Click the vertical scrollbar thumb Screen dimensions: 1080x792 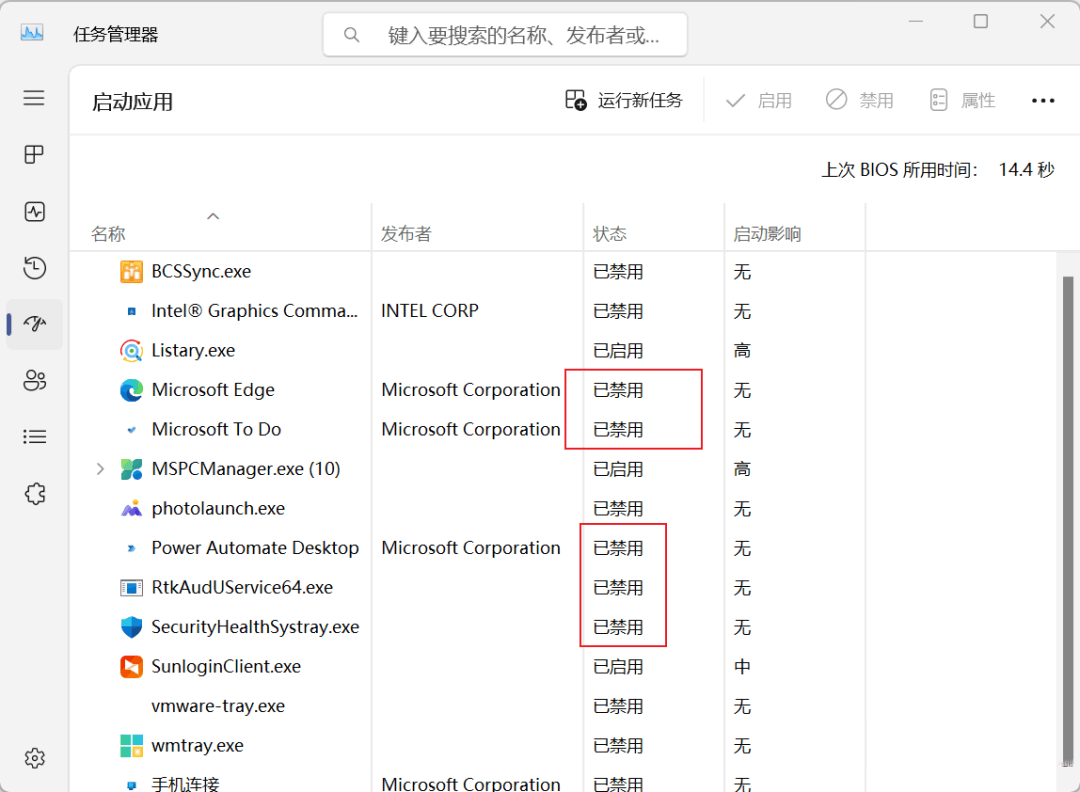[1068, 520]
